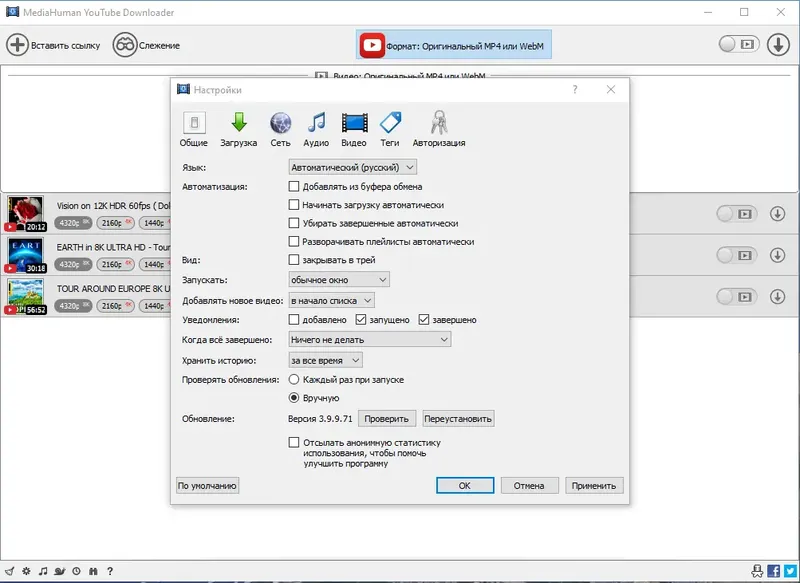Switch to the Теги settings tab
800x583 pixels.
click(x=390, y=129)
